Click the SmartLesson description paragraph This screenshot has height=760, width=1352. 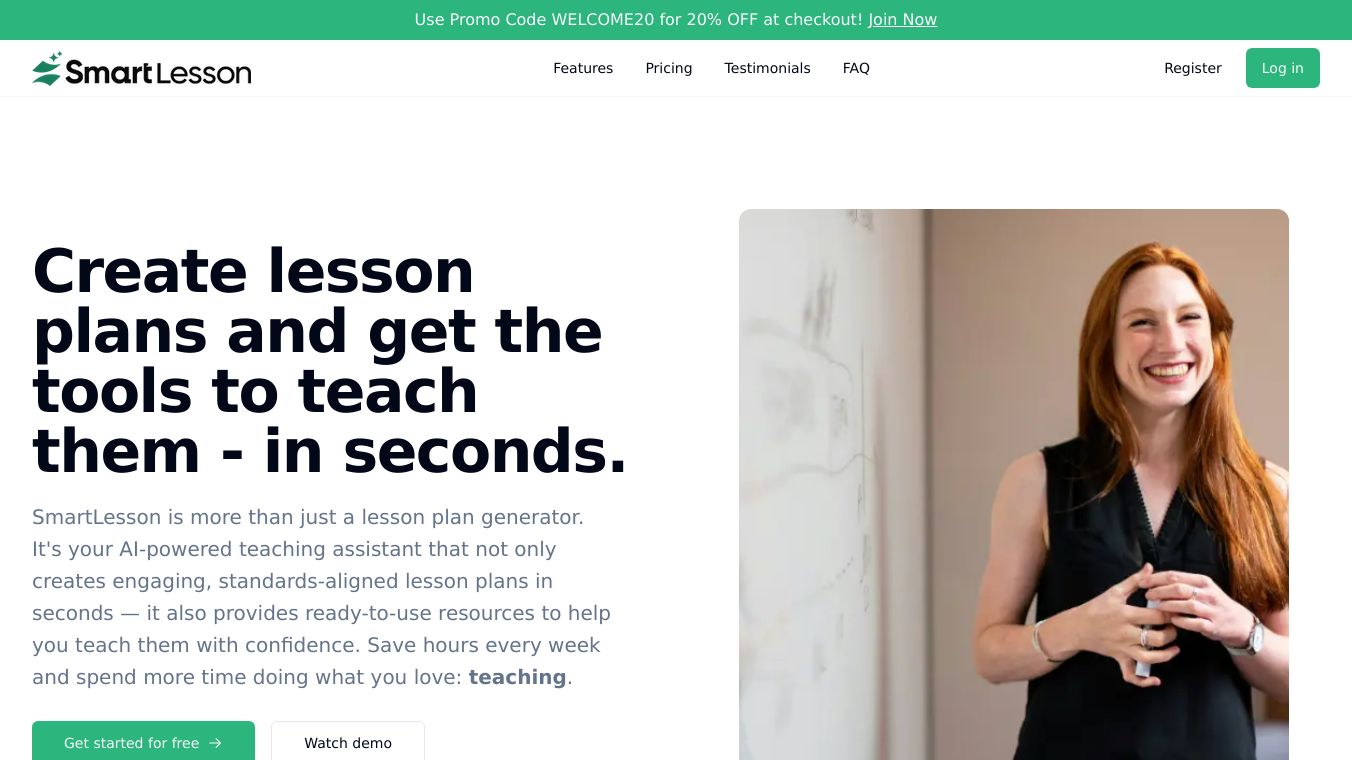(322, 597)
